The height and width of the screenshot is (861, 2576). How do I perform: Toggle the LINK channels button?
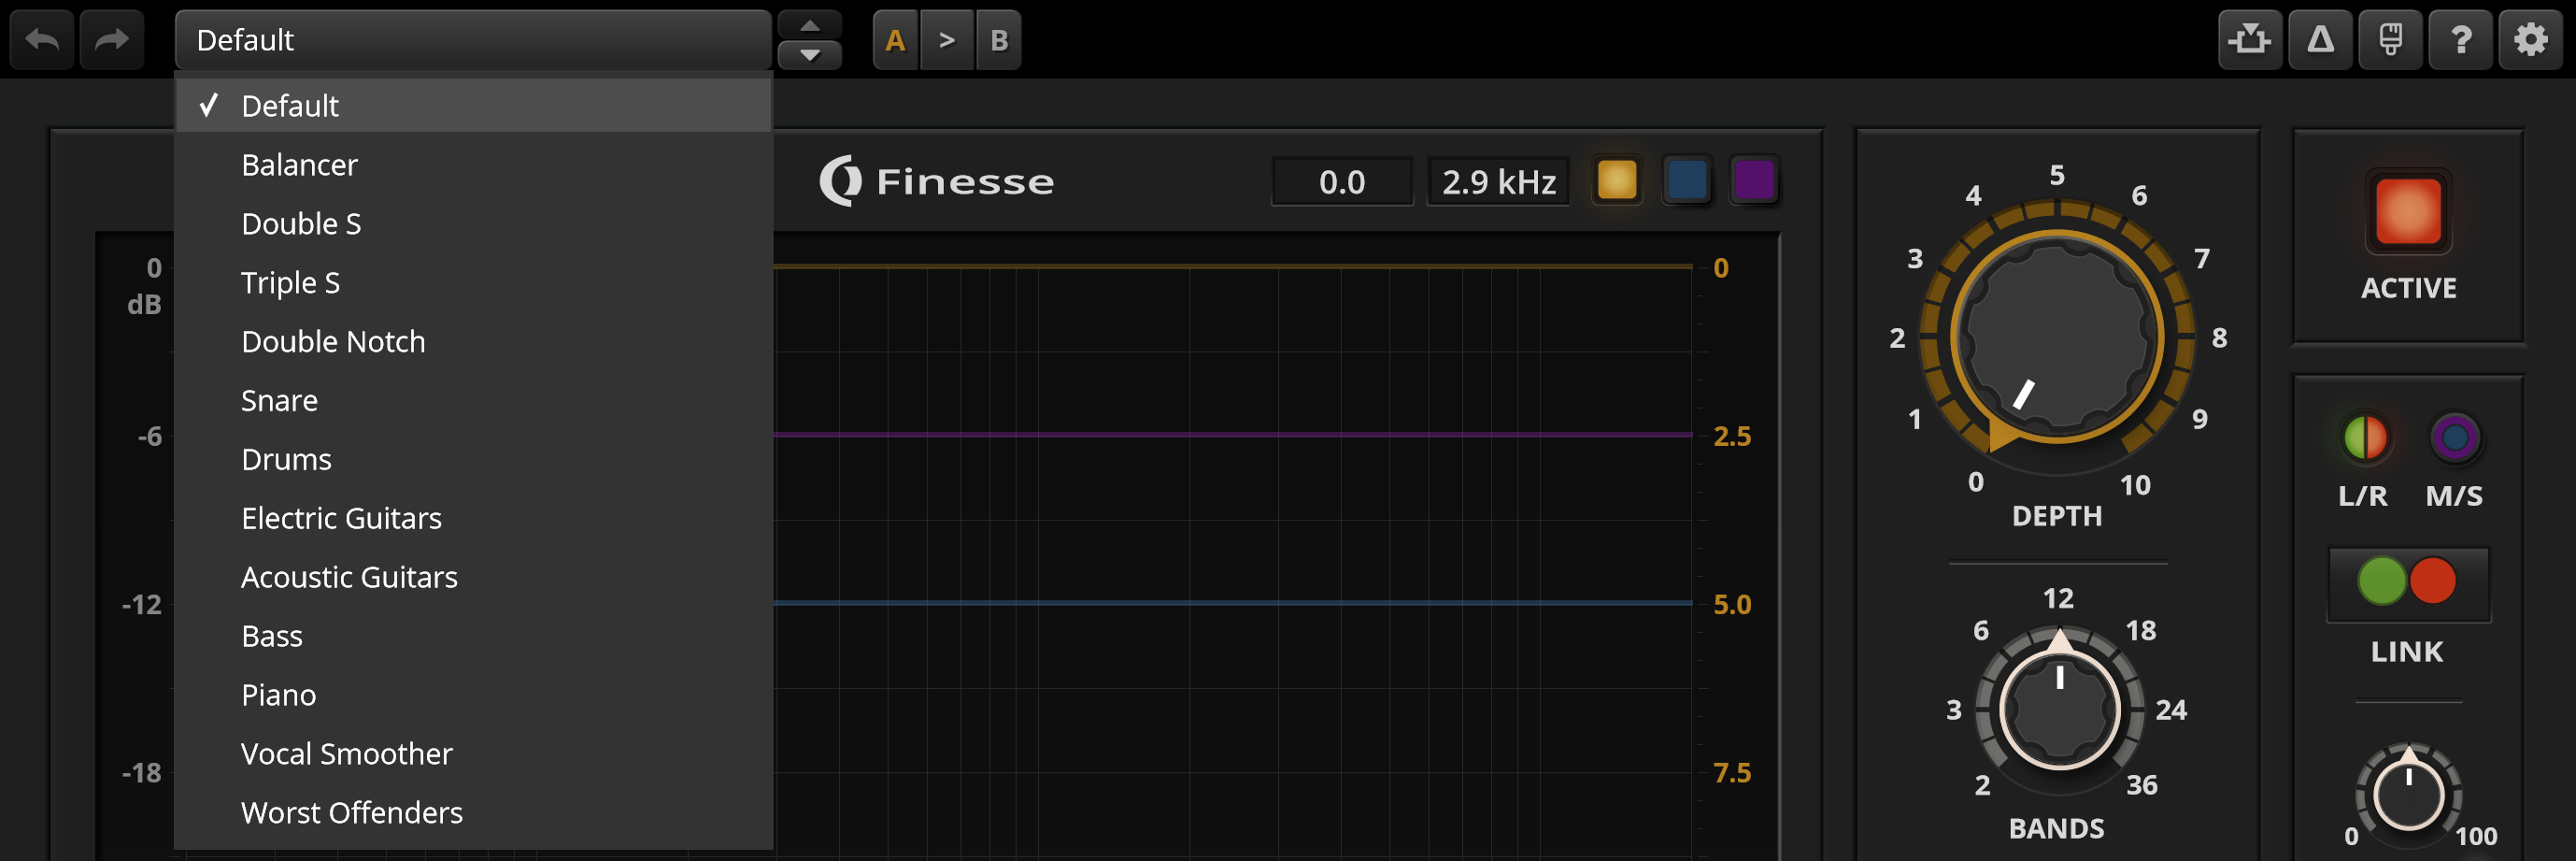[x=2408, y=583]
